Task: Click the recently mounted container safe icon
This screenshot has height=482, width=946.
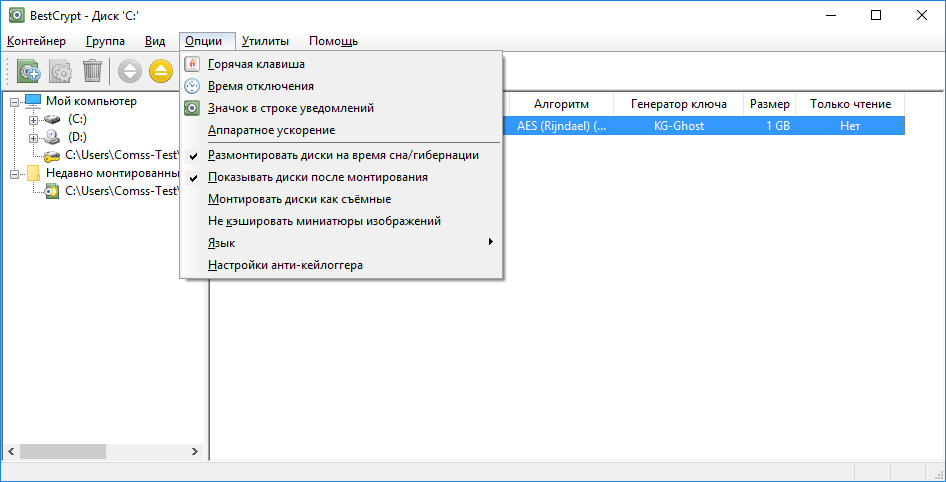Action: pos(52,191)
